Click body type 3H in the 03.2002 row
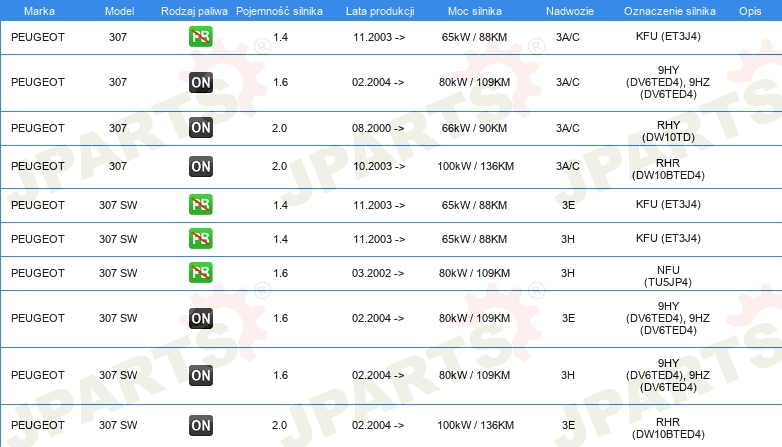Viewport: 782px width, 447px height. click(568, 273)
